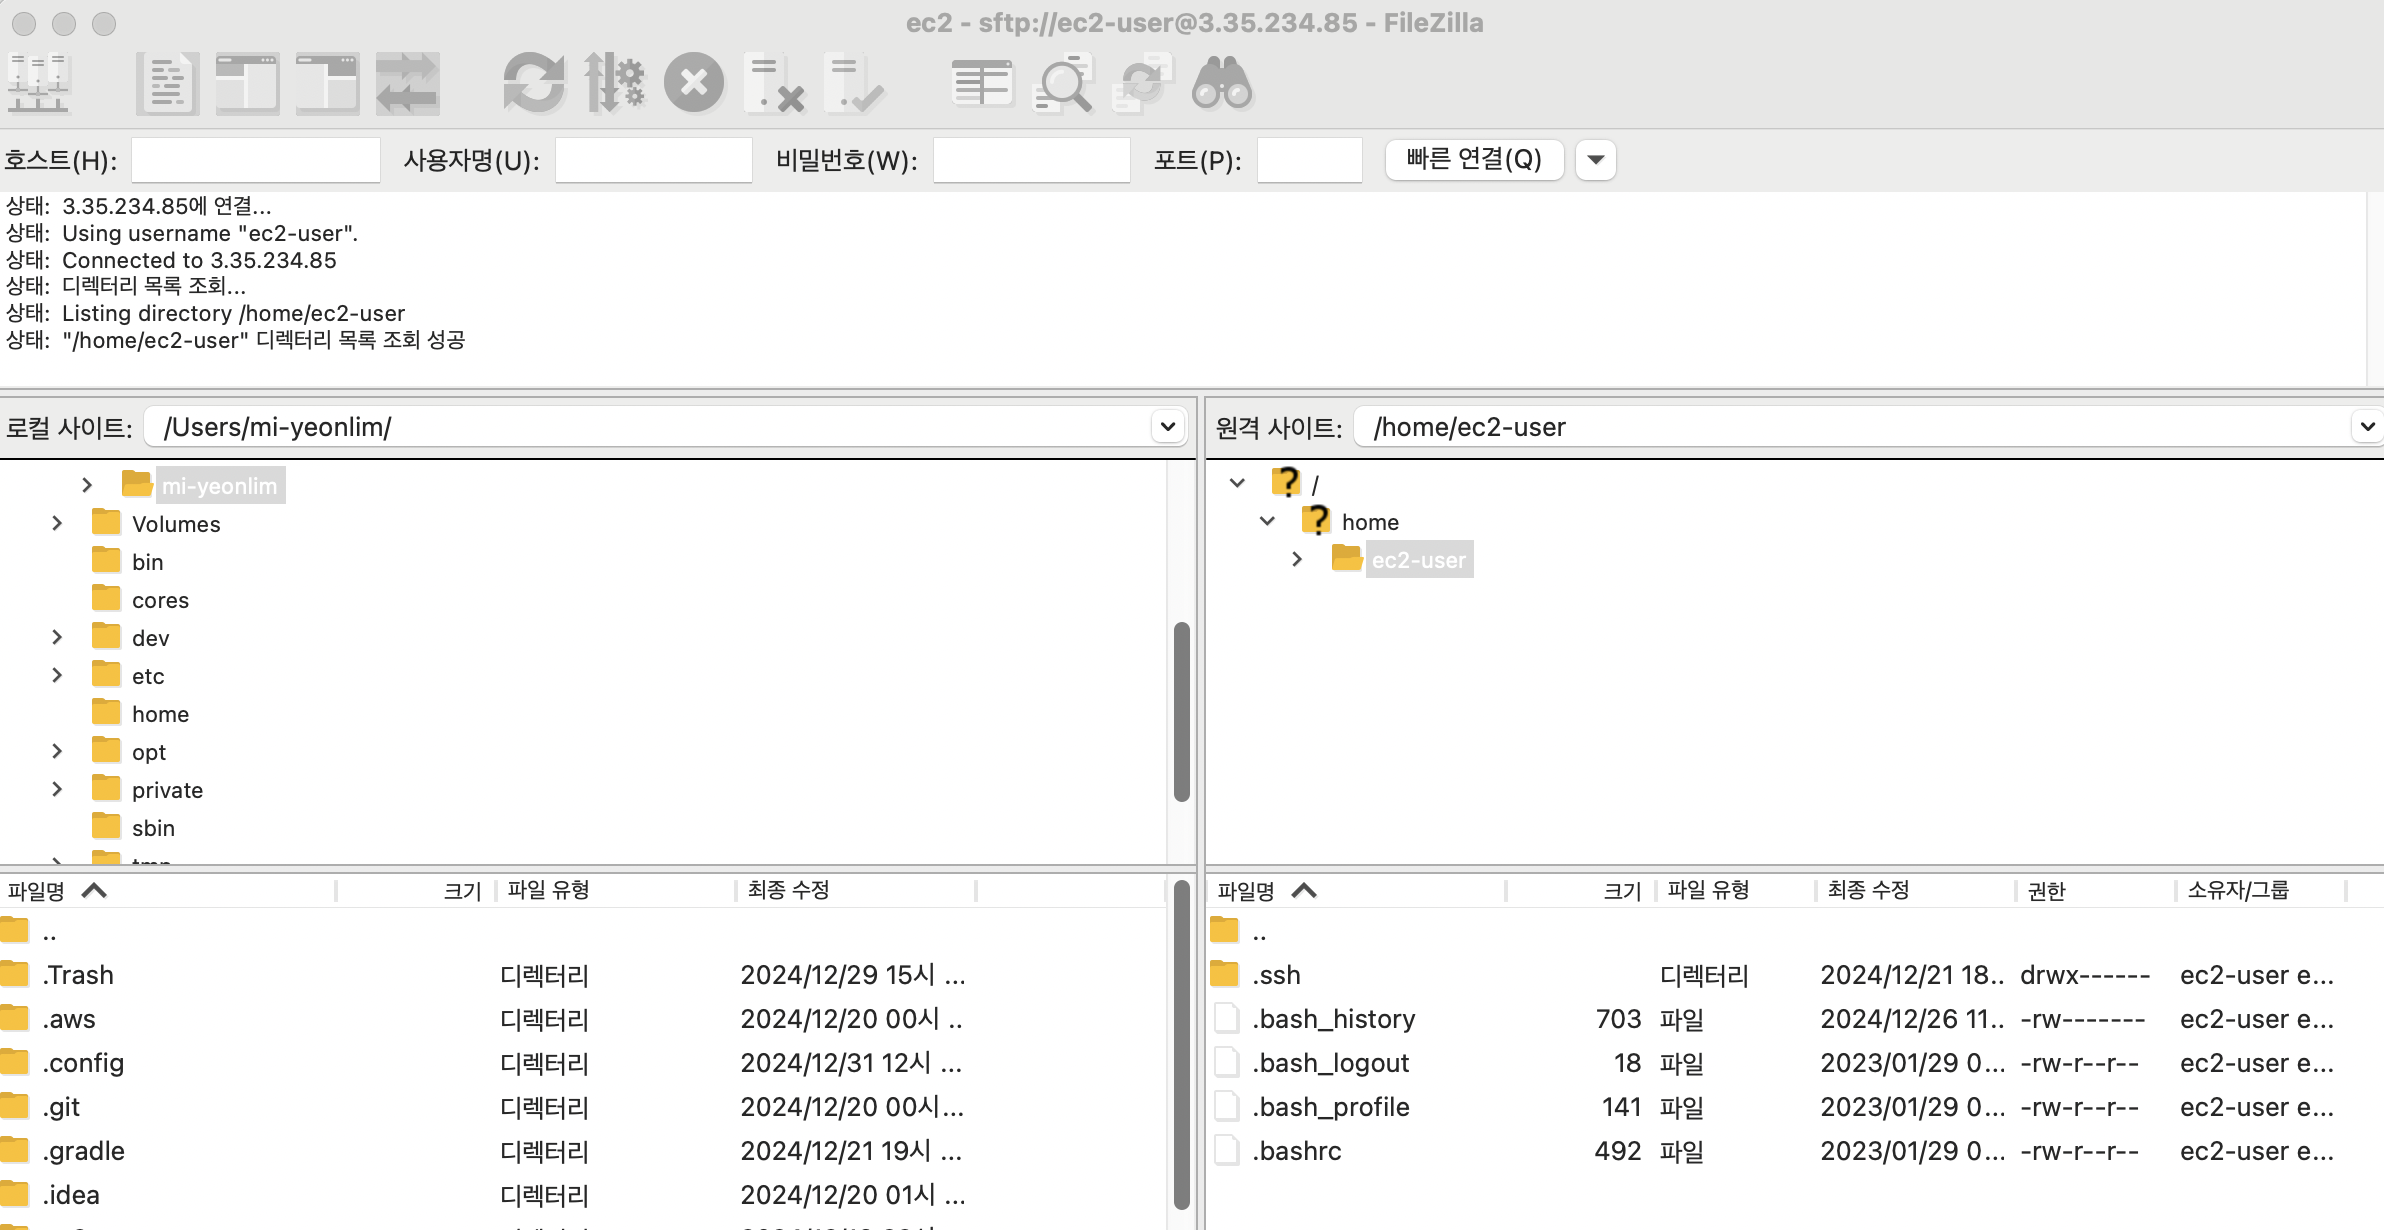Cancel the current operation

(694, 83)
